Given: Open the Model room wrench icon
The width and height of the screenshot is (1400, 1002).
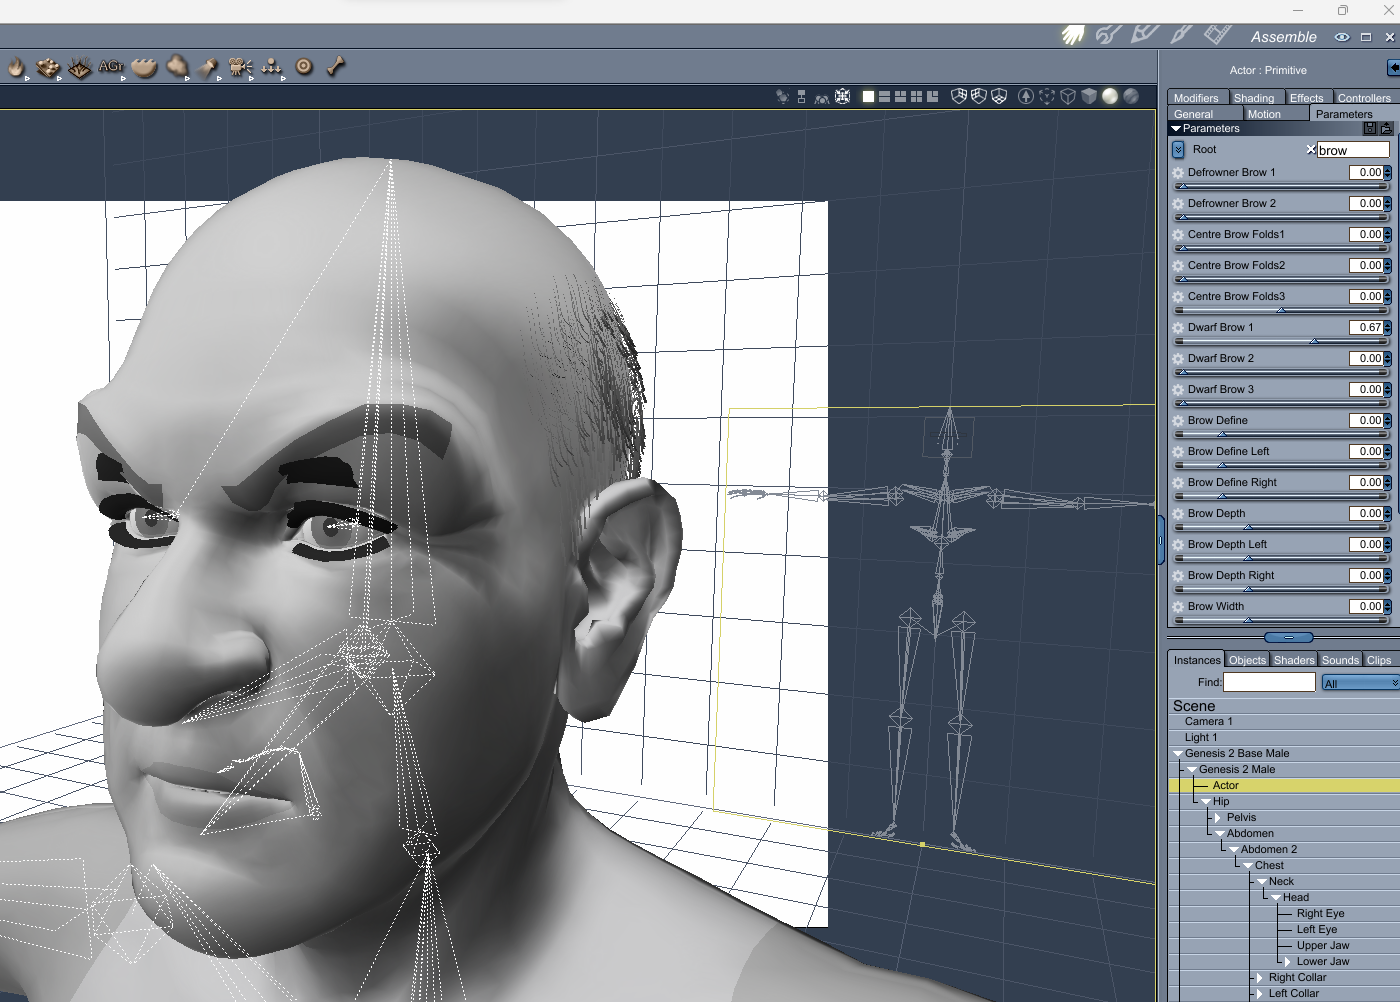Looking at the screenshot, I should tap(1108, 36).
